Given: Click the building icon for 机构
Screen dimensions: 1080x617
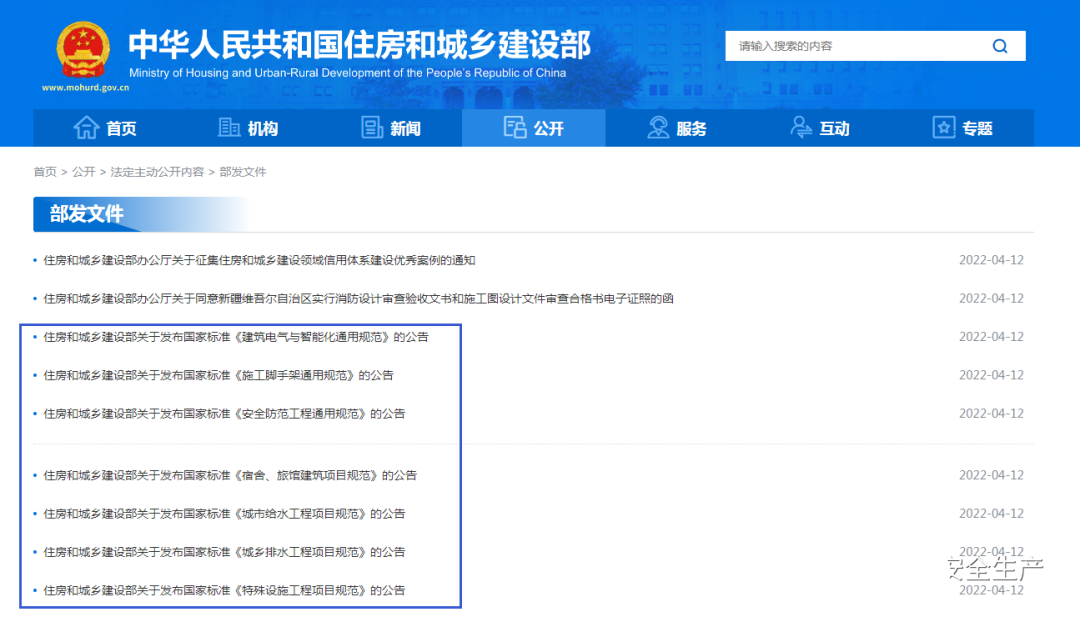Looking at the screenshot, I should pyautogui.click(x=229, y=128).
